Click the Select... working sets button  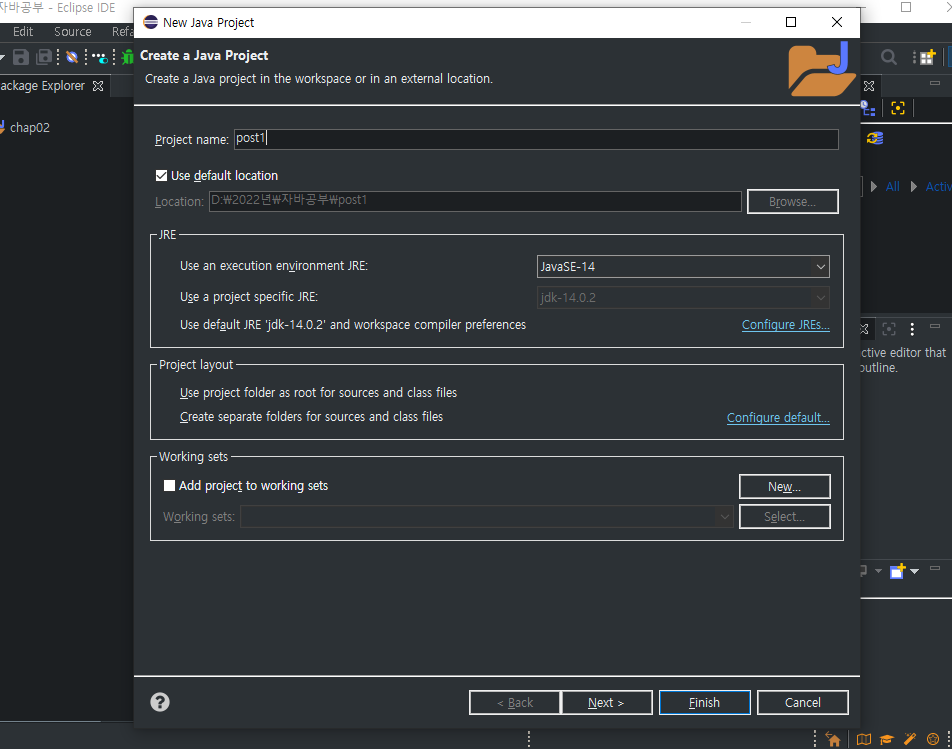coord(784,517)
